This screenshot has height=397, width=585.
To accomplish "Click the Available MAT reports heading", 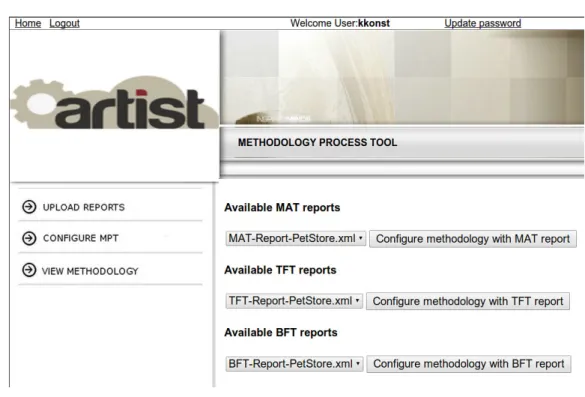I will [x=282, y=207].
